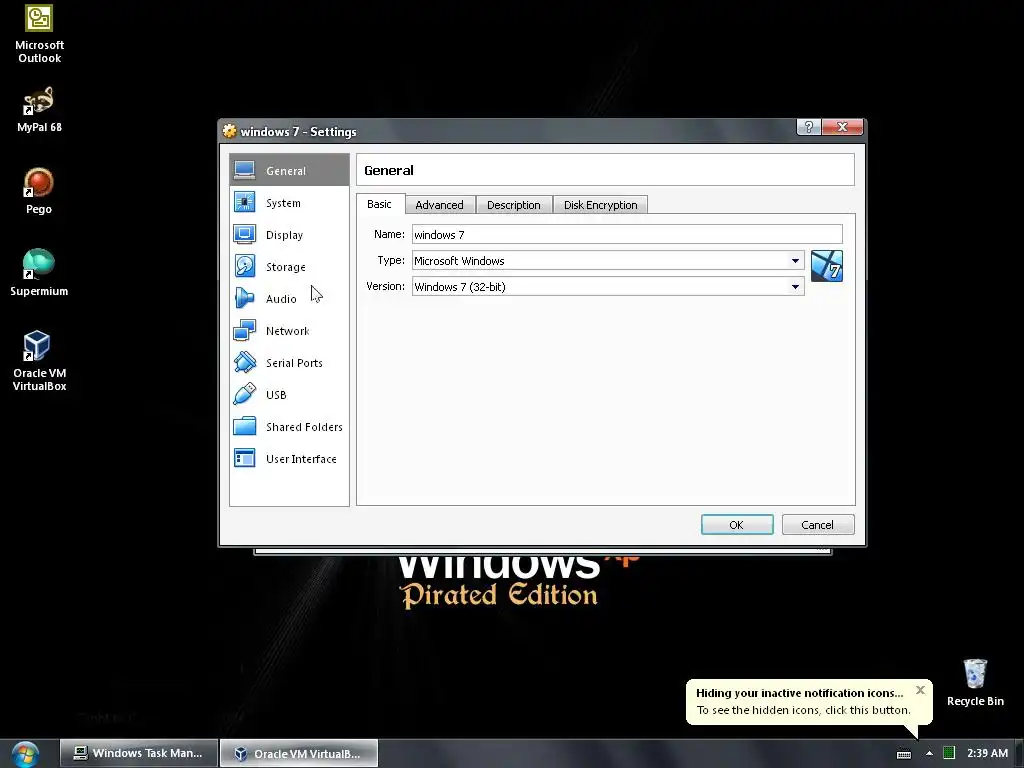Click the keyboard icon in system tray
The width and height of the screenshot is (1024, 768).
pos(904,754)
